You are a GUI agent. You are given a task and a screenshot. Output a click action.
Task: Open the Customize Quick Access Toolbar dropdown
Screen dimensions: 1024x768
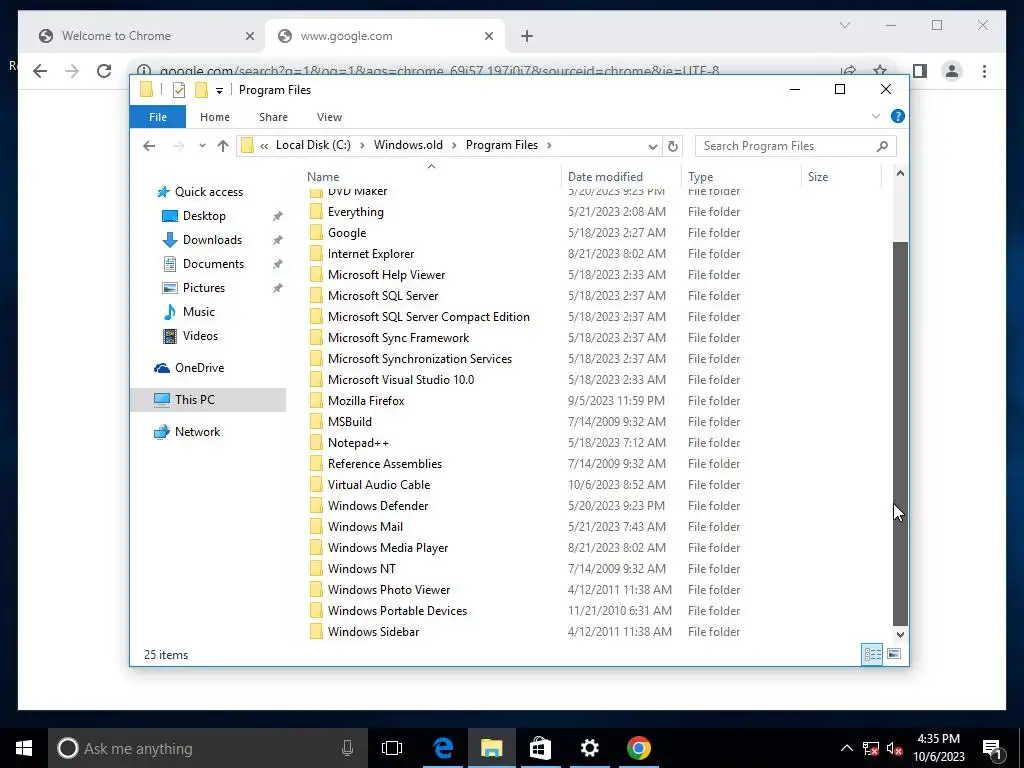[219, 91]
